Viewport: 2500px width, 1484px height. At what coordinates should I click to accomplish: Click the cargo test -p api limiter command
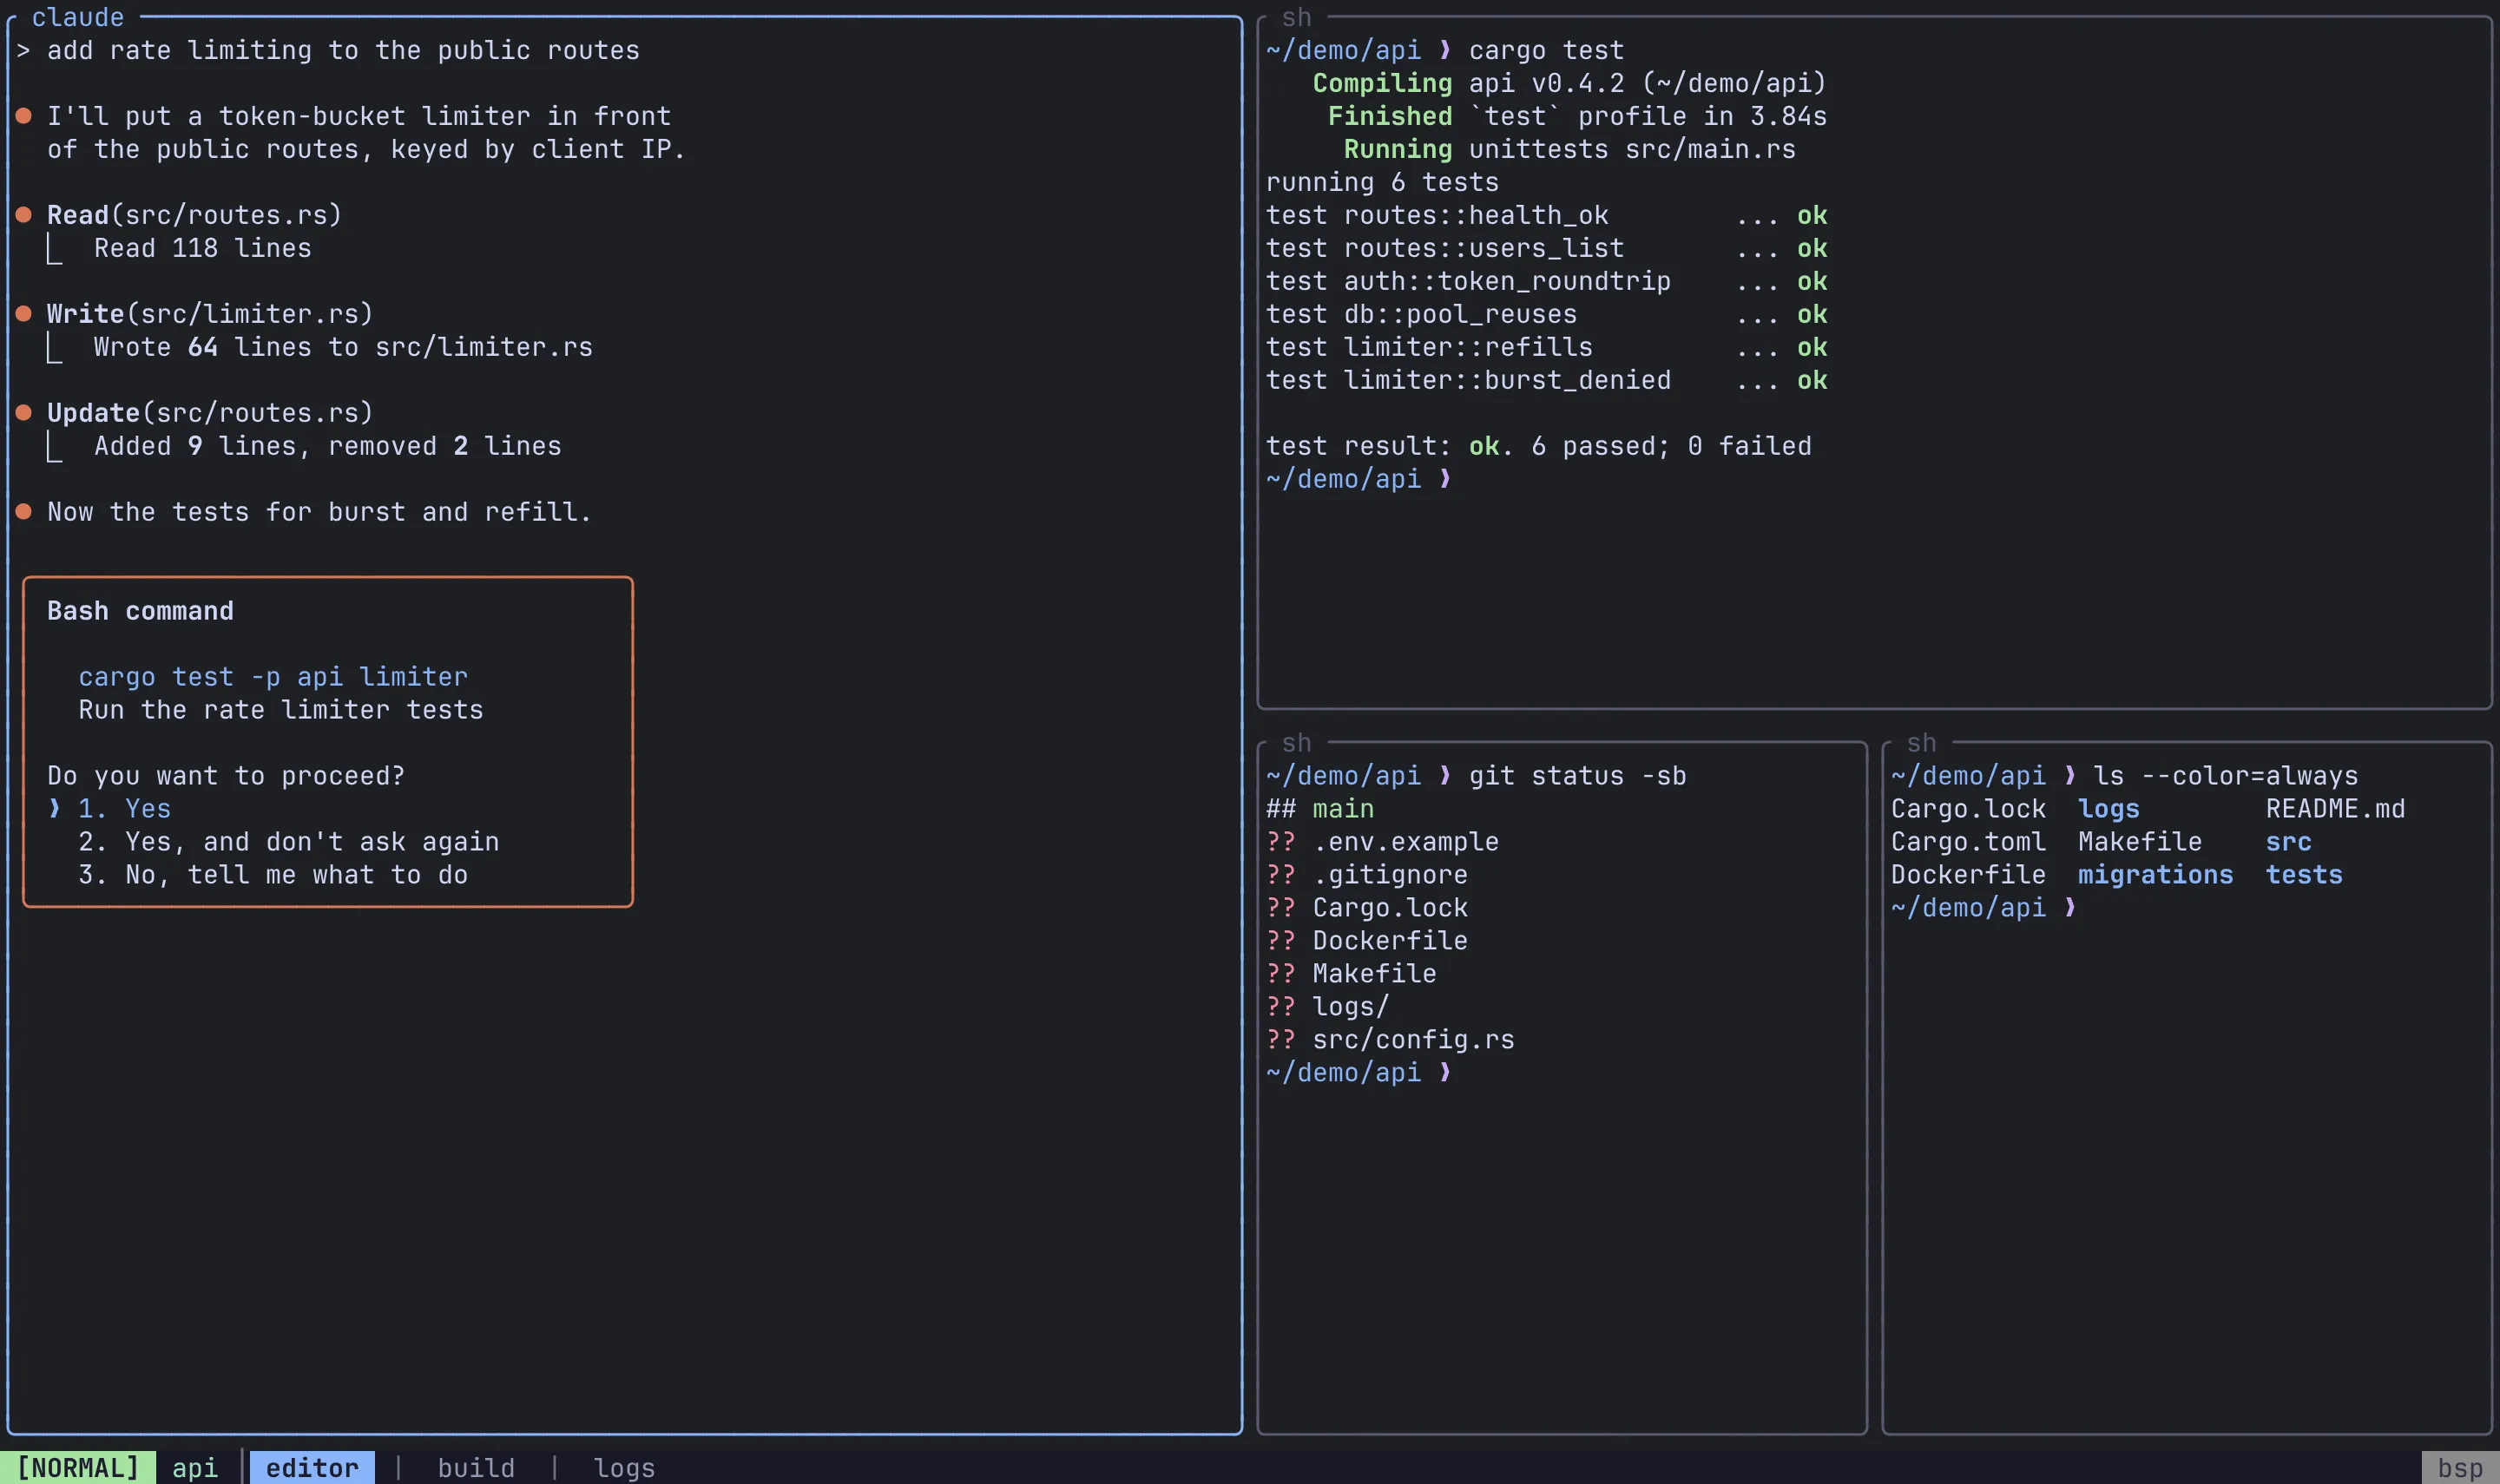point(273,677)
